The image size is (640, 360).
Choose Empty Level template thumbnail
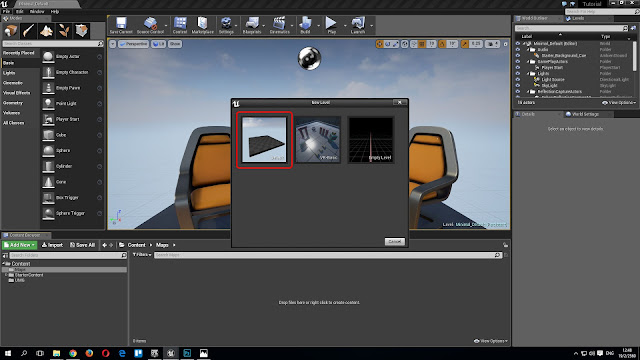tap(371, 140)
